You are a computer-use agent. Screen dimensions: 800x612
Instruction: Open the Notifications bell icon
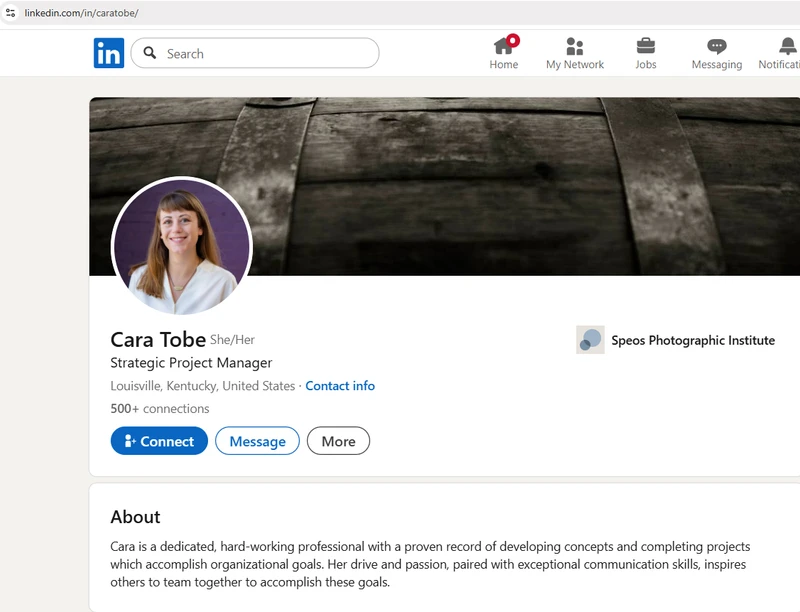point(787,46)
